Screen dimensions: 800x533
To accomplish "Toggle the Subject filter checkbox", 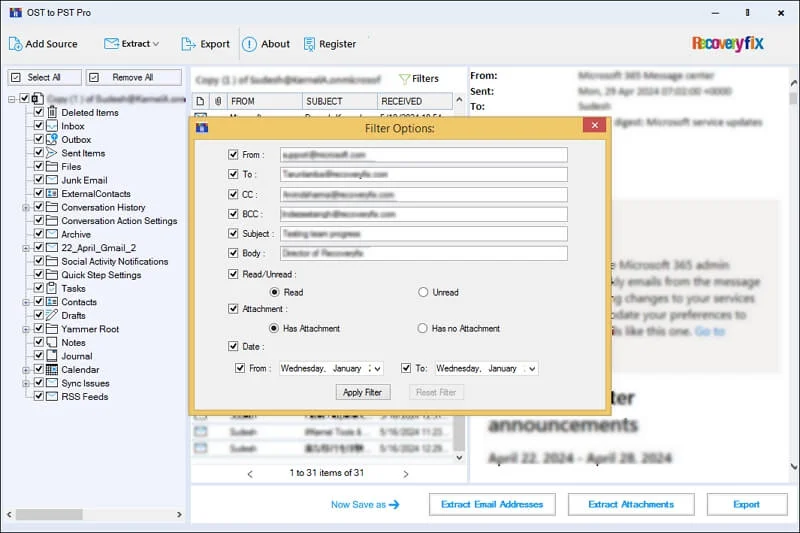I will pyautogui.click(x=233, y=234).
